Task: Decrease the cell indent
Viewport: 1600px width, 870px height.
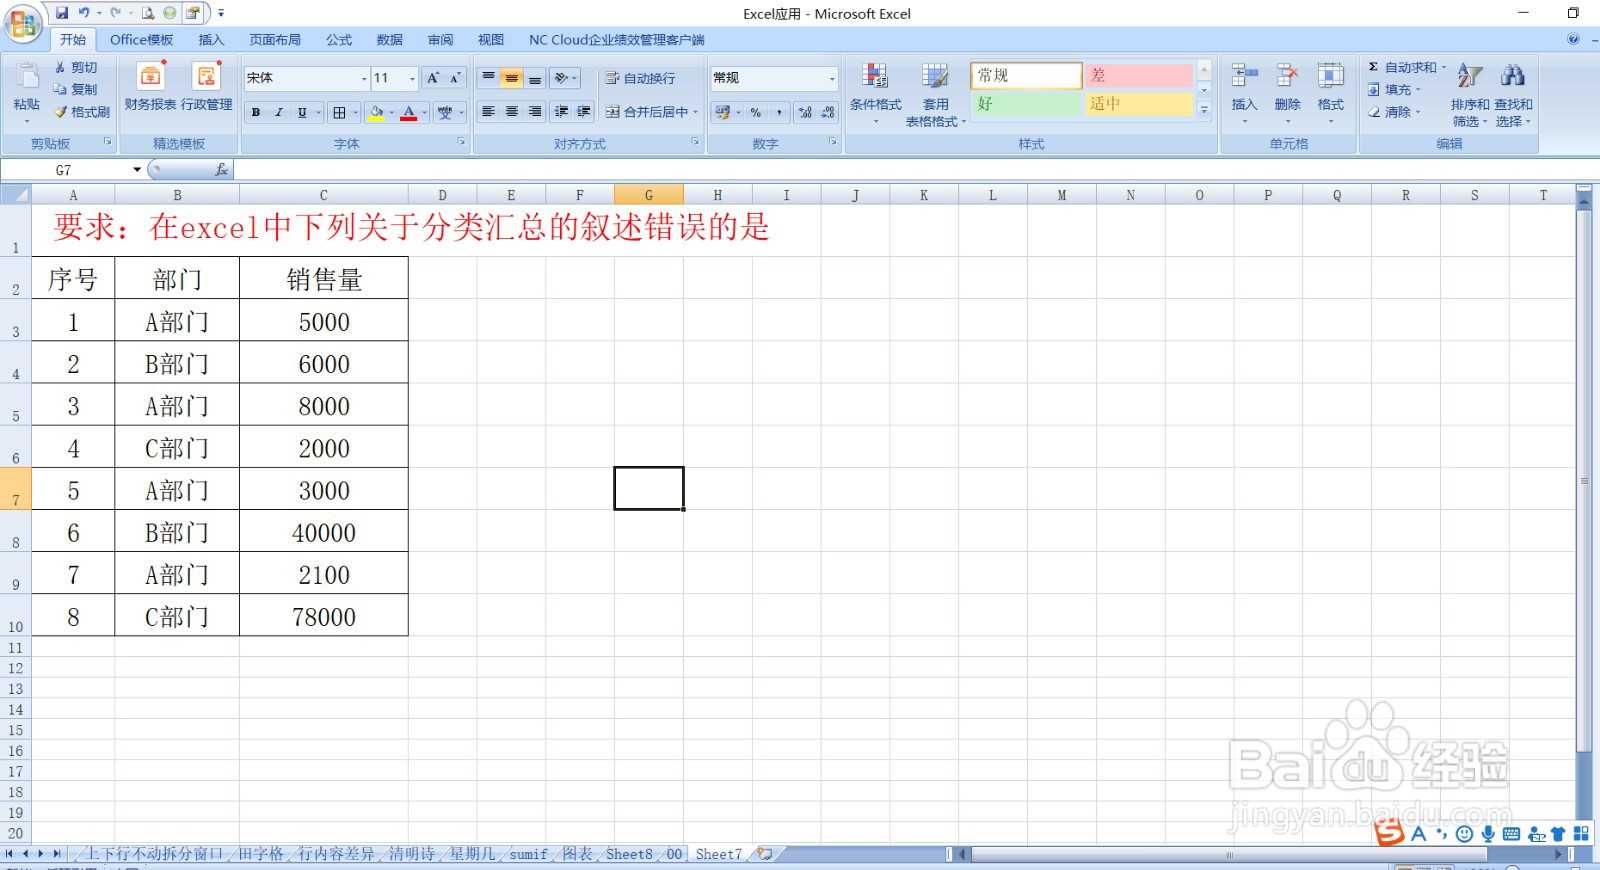Action: coord(561,112)
